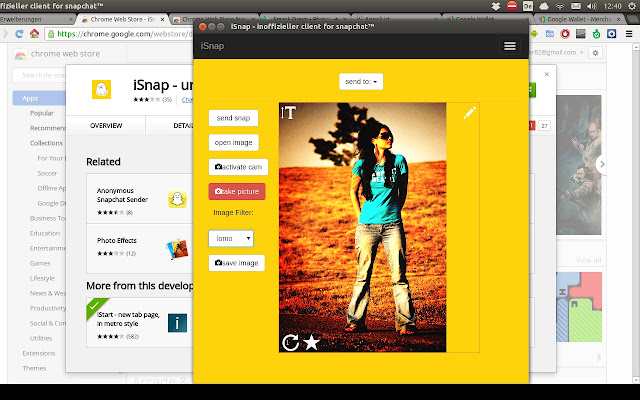Switch to the 'Erweiterungen' Chrome tab
Screen dimensions: 640x400
[35, 19]
